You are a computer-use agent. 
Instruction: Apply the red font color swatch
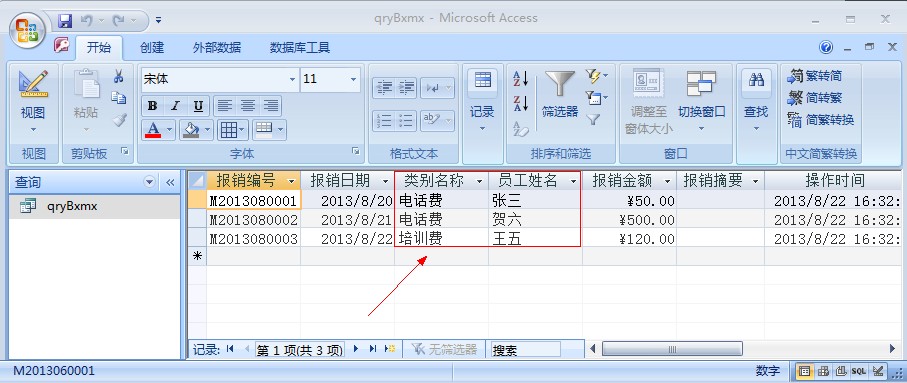pyautogui.click(x=153, y=130)
